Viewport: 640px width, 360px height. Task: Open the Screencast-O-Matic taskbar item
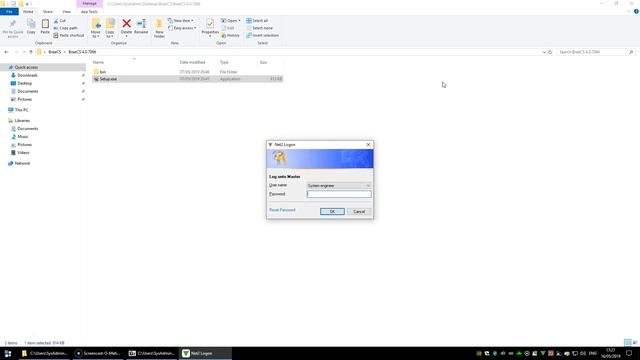[98, 353]
